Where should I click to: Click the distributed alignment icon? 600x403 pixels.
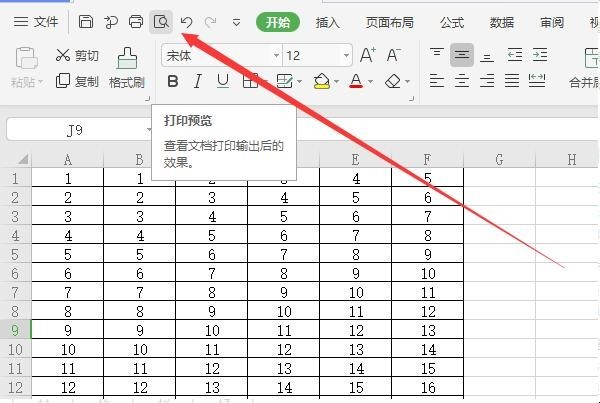pos(537,81)
